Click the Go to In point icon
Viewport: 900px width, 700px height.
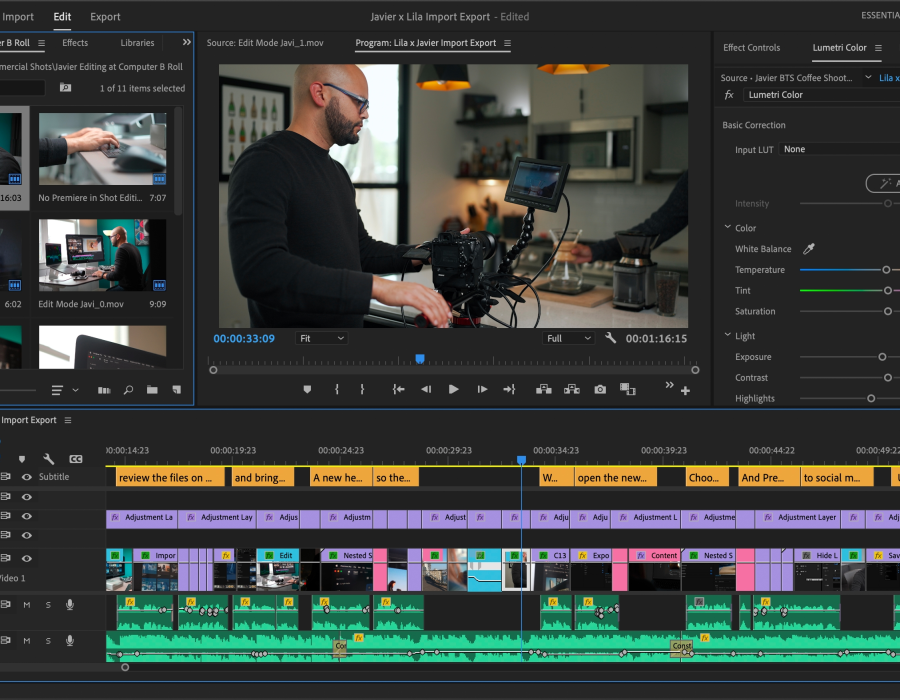398,390
